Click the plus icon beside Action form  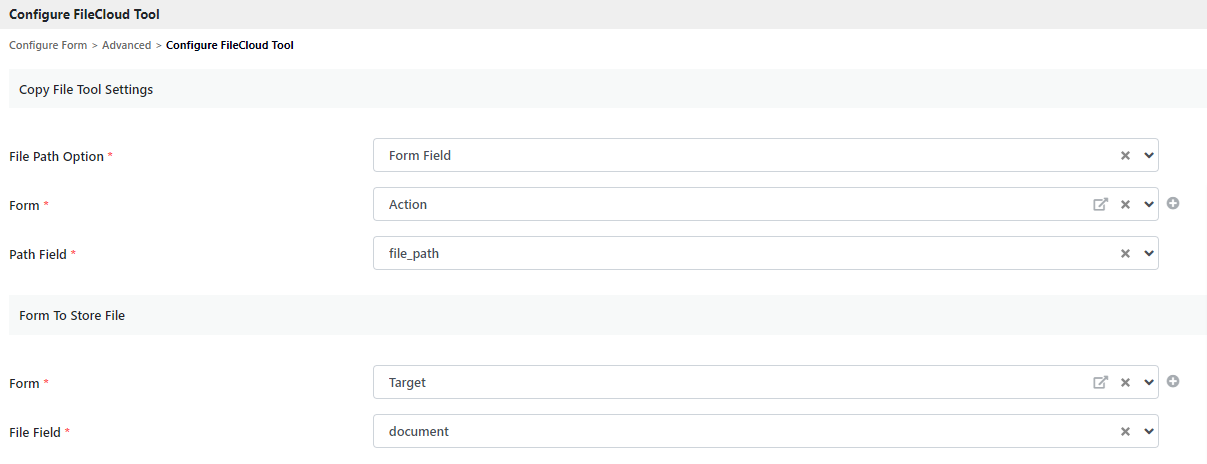[x=1174, y=203]
